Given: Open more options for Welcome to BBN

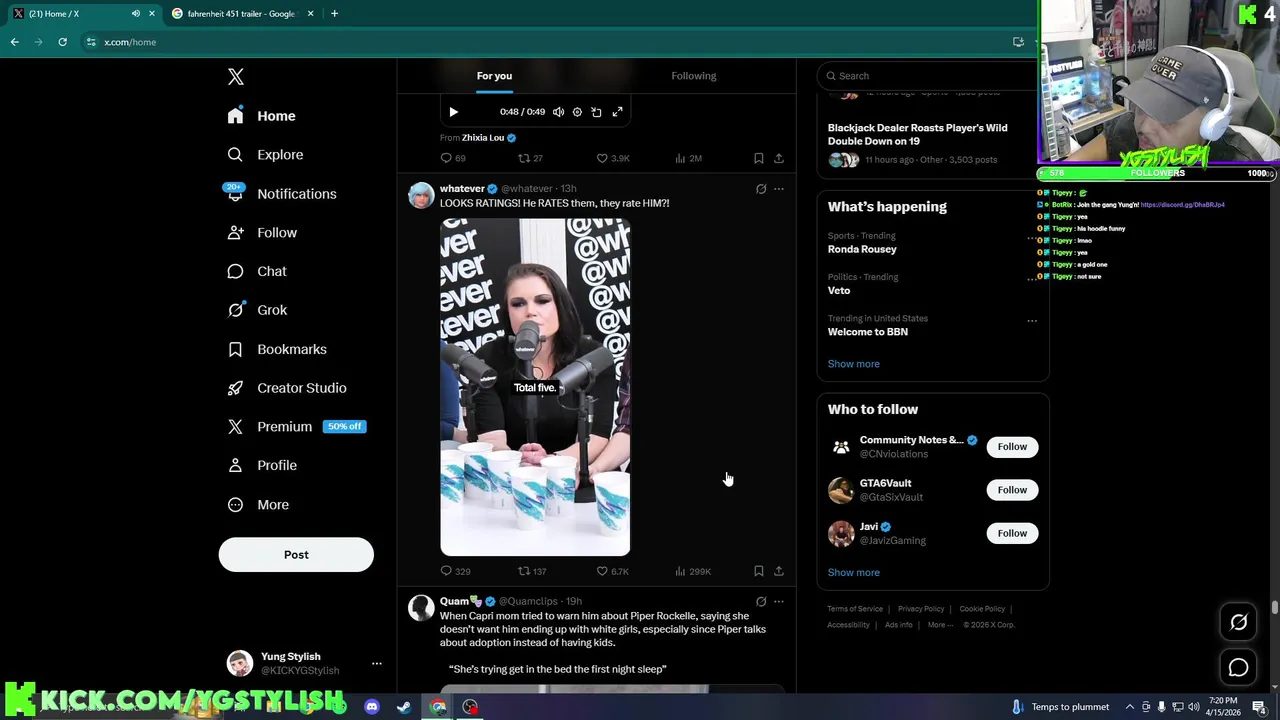Looking at the screenshot, I should pos(1031,321).
